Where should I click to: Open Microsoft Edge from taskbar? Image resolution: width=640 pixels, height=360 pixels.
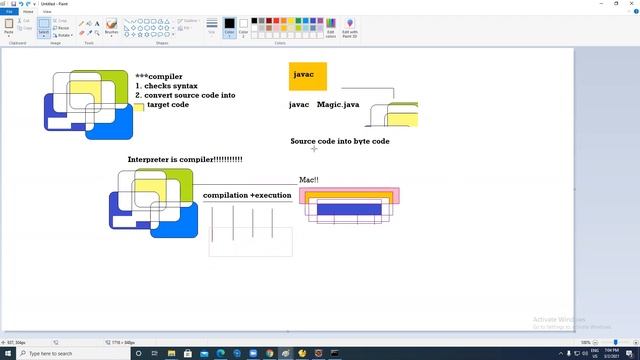pyautogui.click(x=220, y=353)
